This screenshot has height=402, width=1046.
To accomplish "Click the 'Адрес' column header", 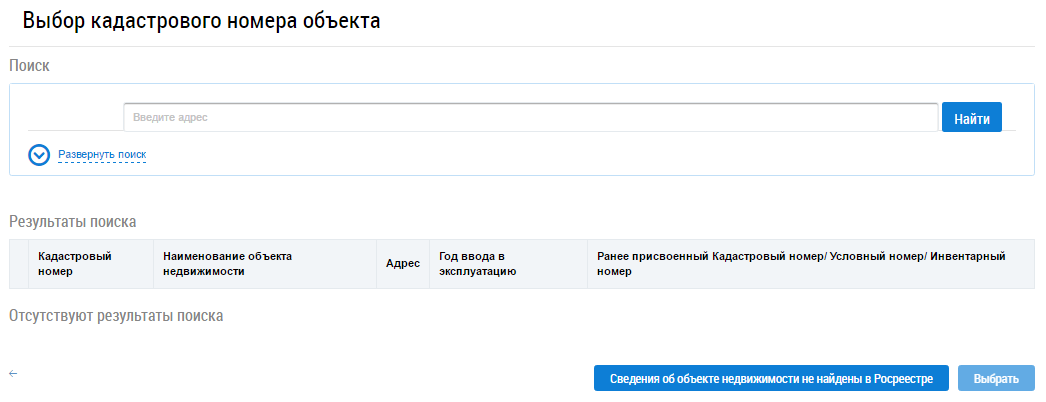I will (x=402, y=264).
